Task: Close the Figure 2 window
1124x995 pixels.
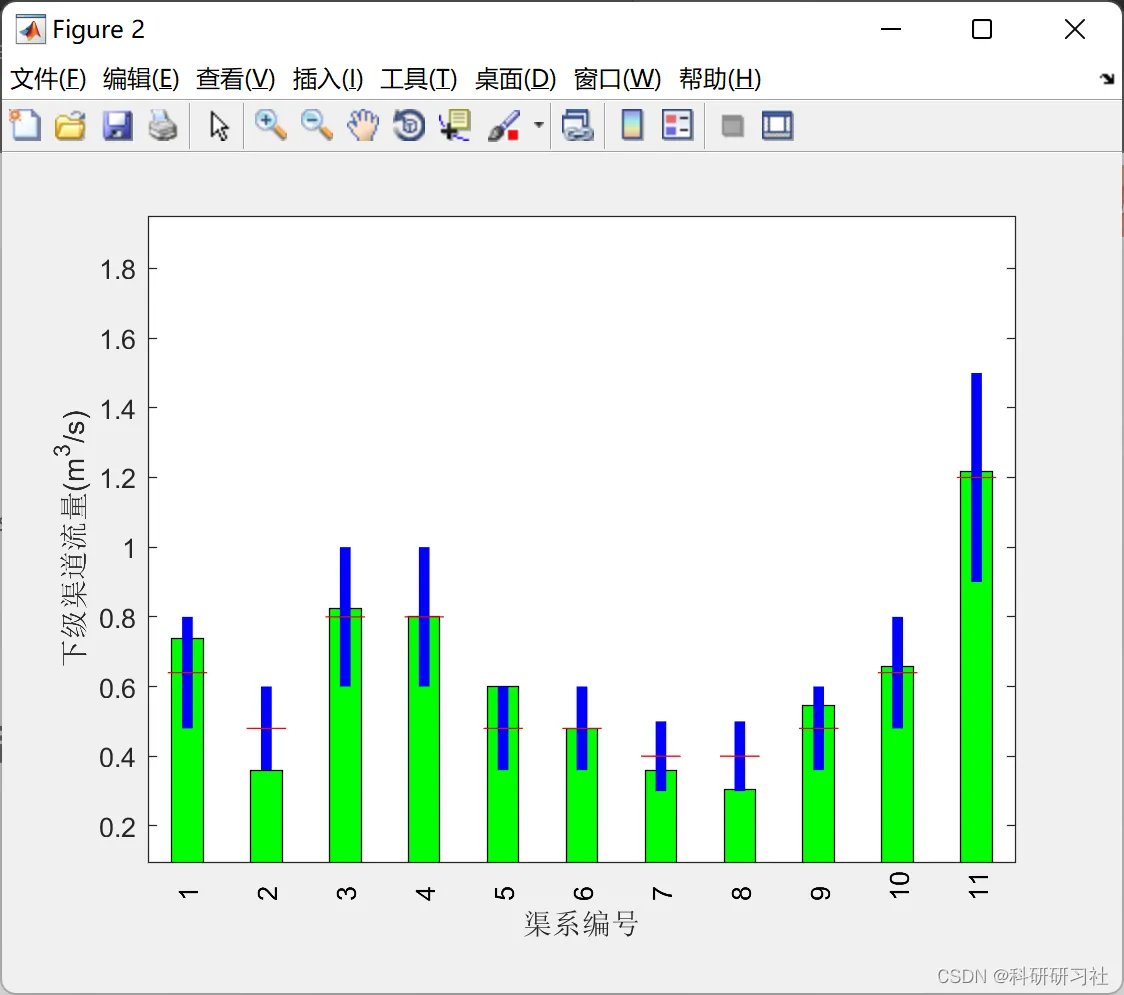Action: pos(1075,29)
